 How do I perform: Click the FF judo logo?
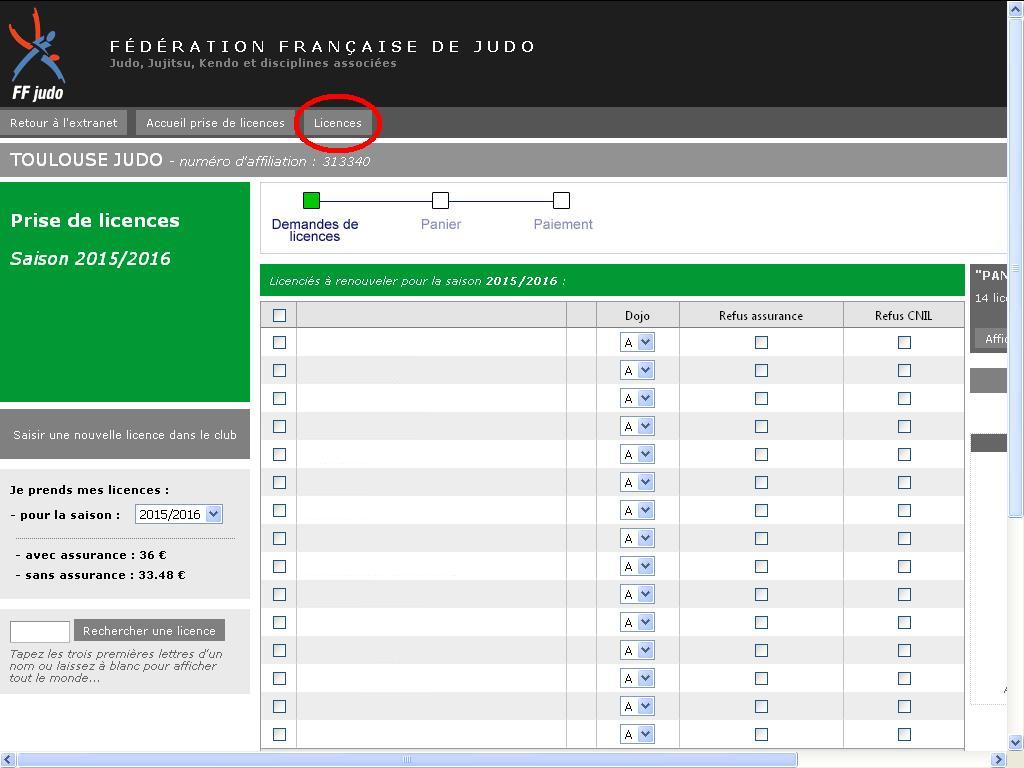[37, 55]
